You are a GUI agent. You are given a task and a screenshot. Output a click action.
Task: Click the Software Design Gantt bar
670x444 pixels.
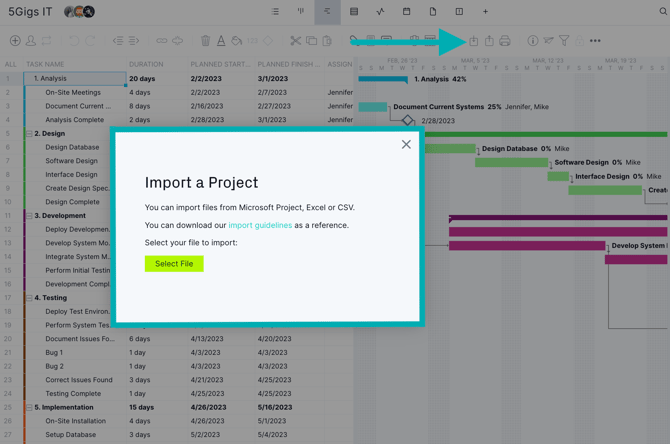(x=511, y=162)
